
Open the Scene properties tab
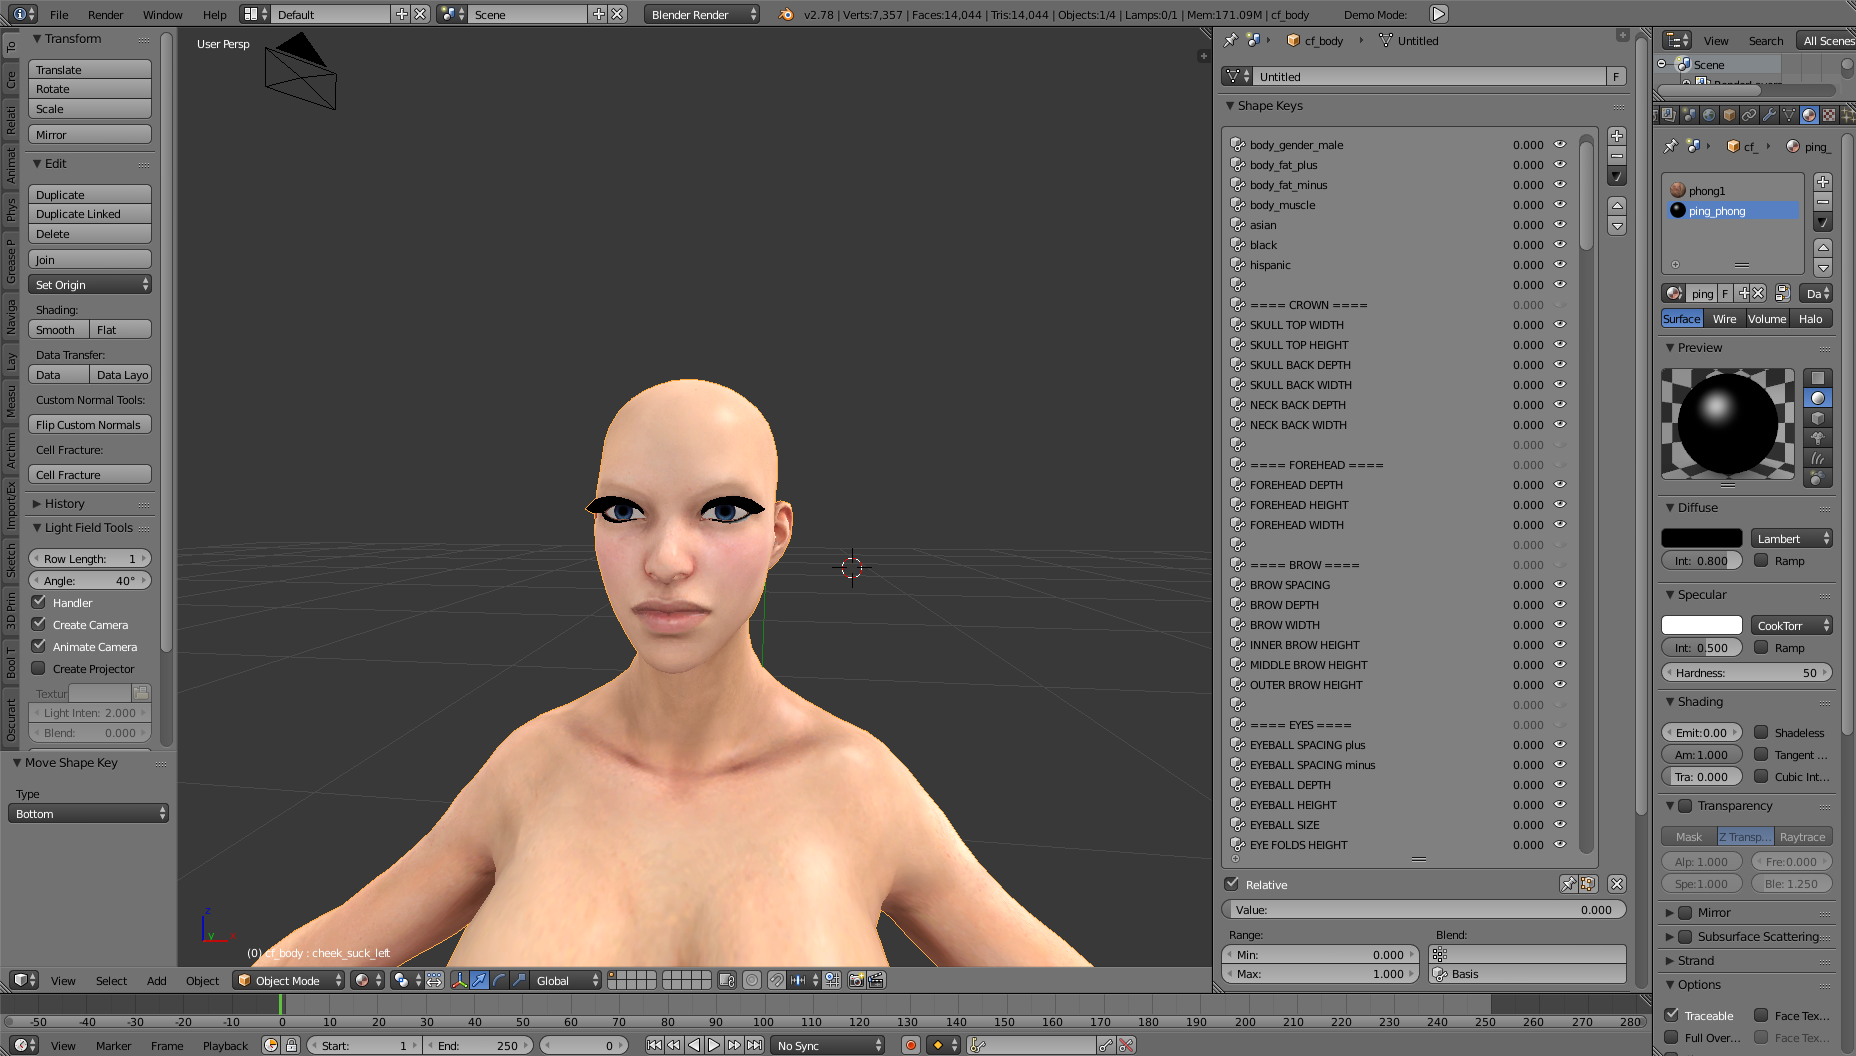click(1688, 115)
